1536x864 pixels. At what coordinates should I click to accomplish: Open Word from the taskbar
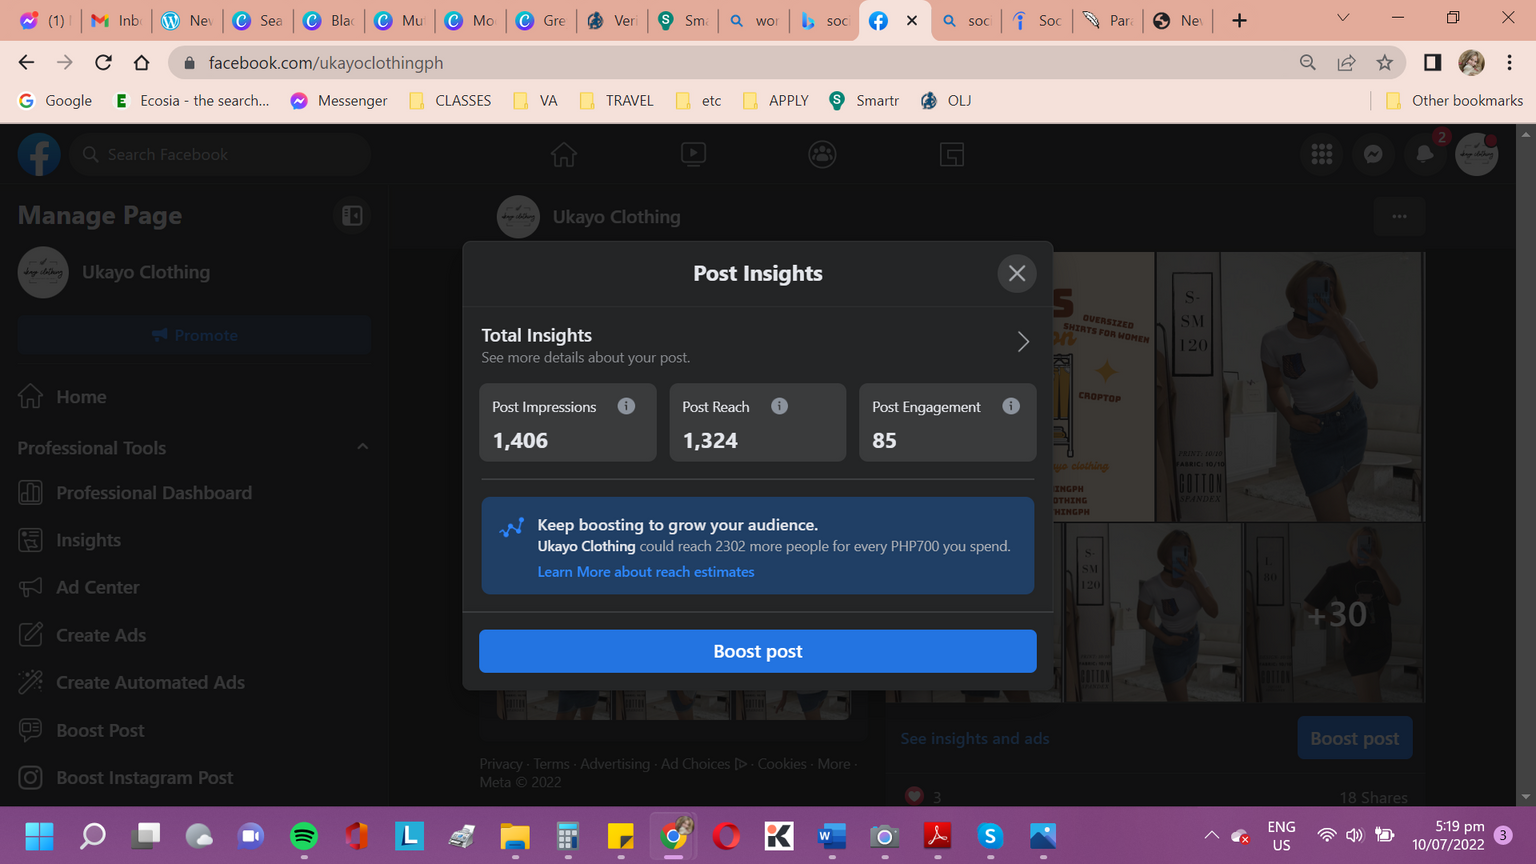pos(832,835)
